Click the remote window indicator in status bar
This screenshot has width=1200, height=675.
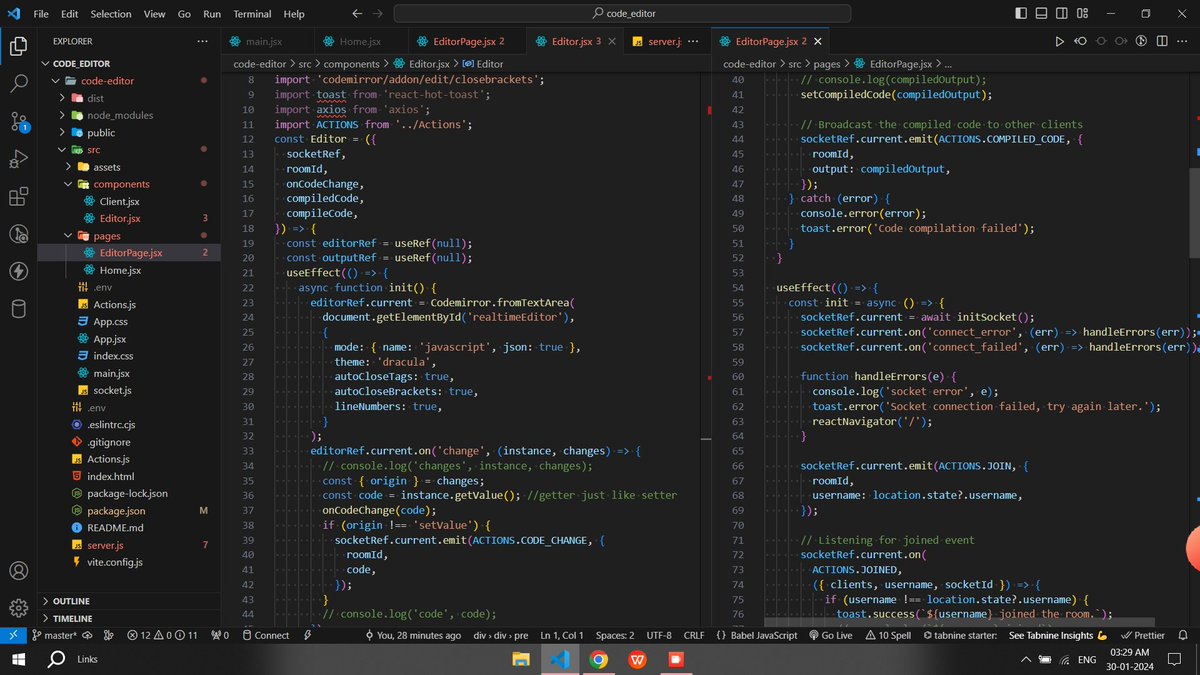(x=13, y=635)
